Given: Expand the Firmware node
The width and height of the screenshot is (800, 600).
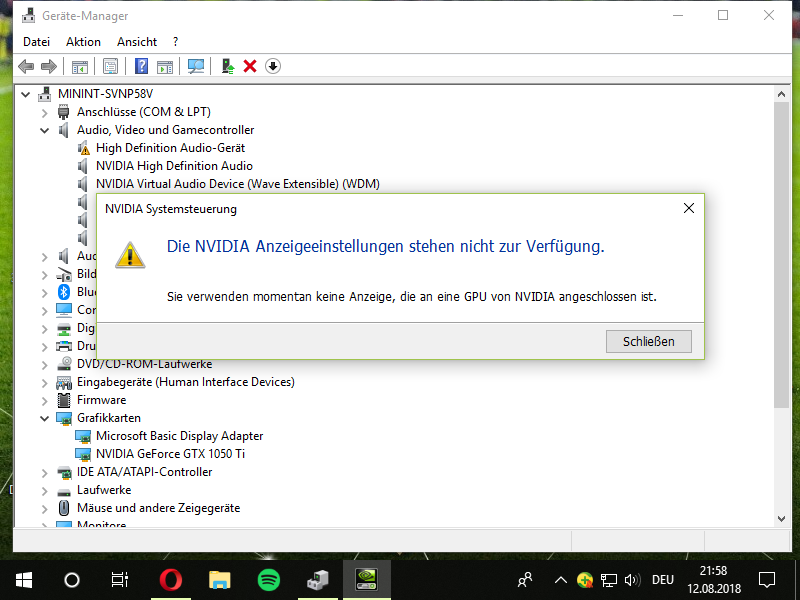Looking at the screenshot, I should point(44,401).
